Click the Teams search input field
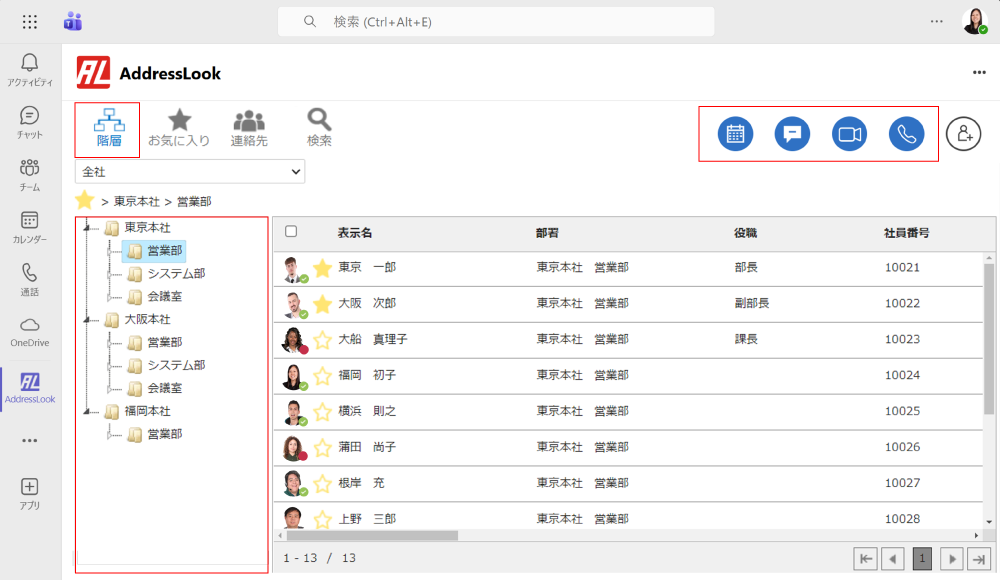 (496, 22)
